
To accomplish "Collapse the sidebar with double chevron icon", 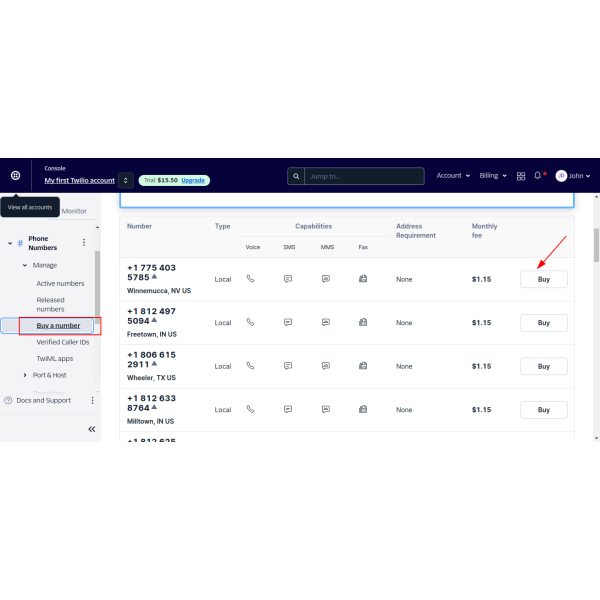I will [91, 429].
